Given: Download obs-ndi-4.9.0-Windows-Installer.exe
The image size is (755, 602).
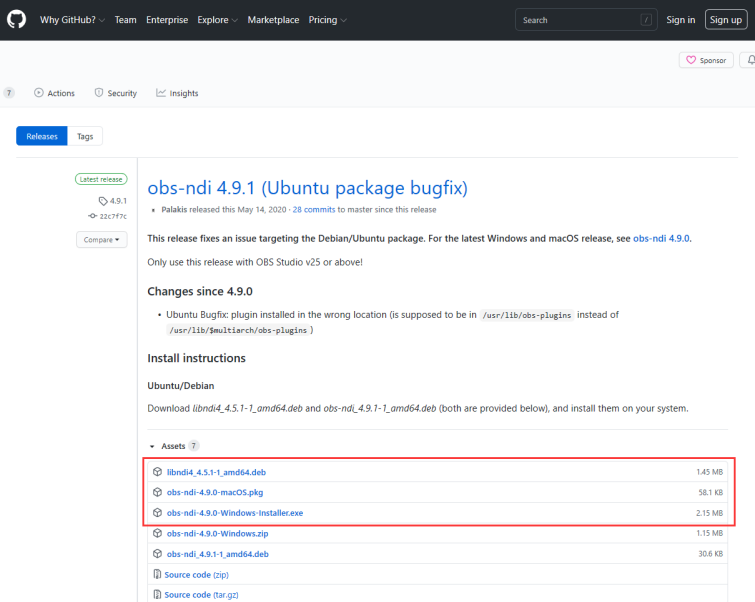Looking at the screenshot, I should click(x=234, y=513).
